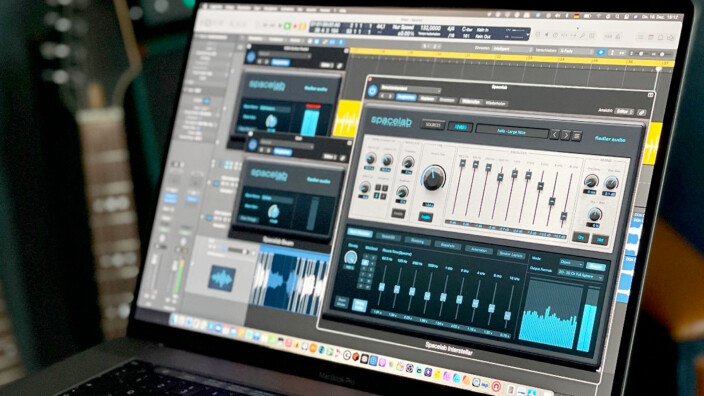
Task: Click the blue audio file thumbnail in the editor
Action: coord(221,278)
